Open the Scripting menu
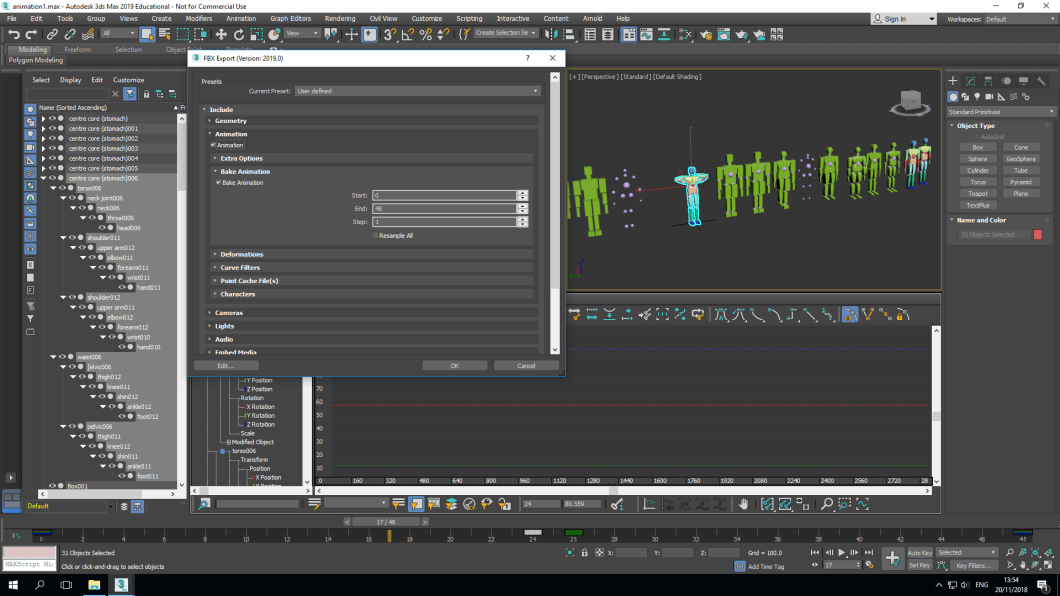This screenshot has height=596, width=1060. click(469, 18)
